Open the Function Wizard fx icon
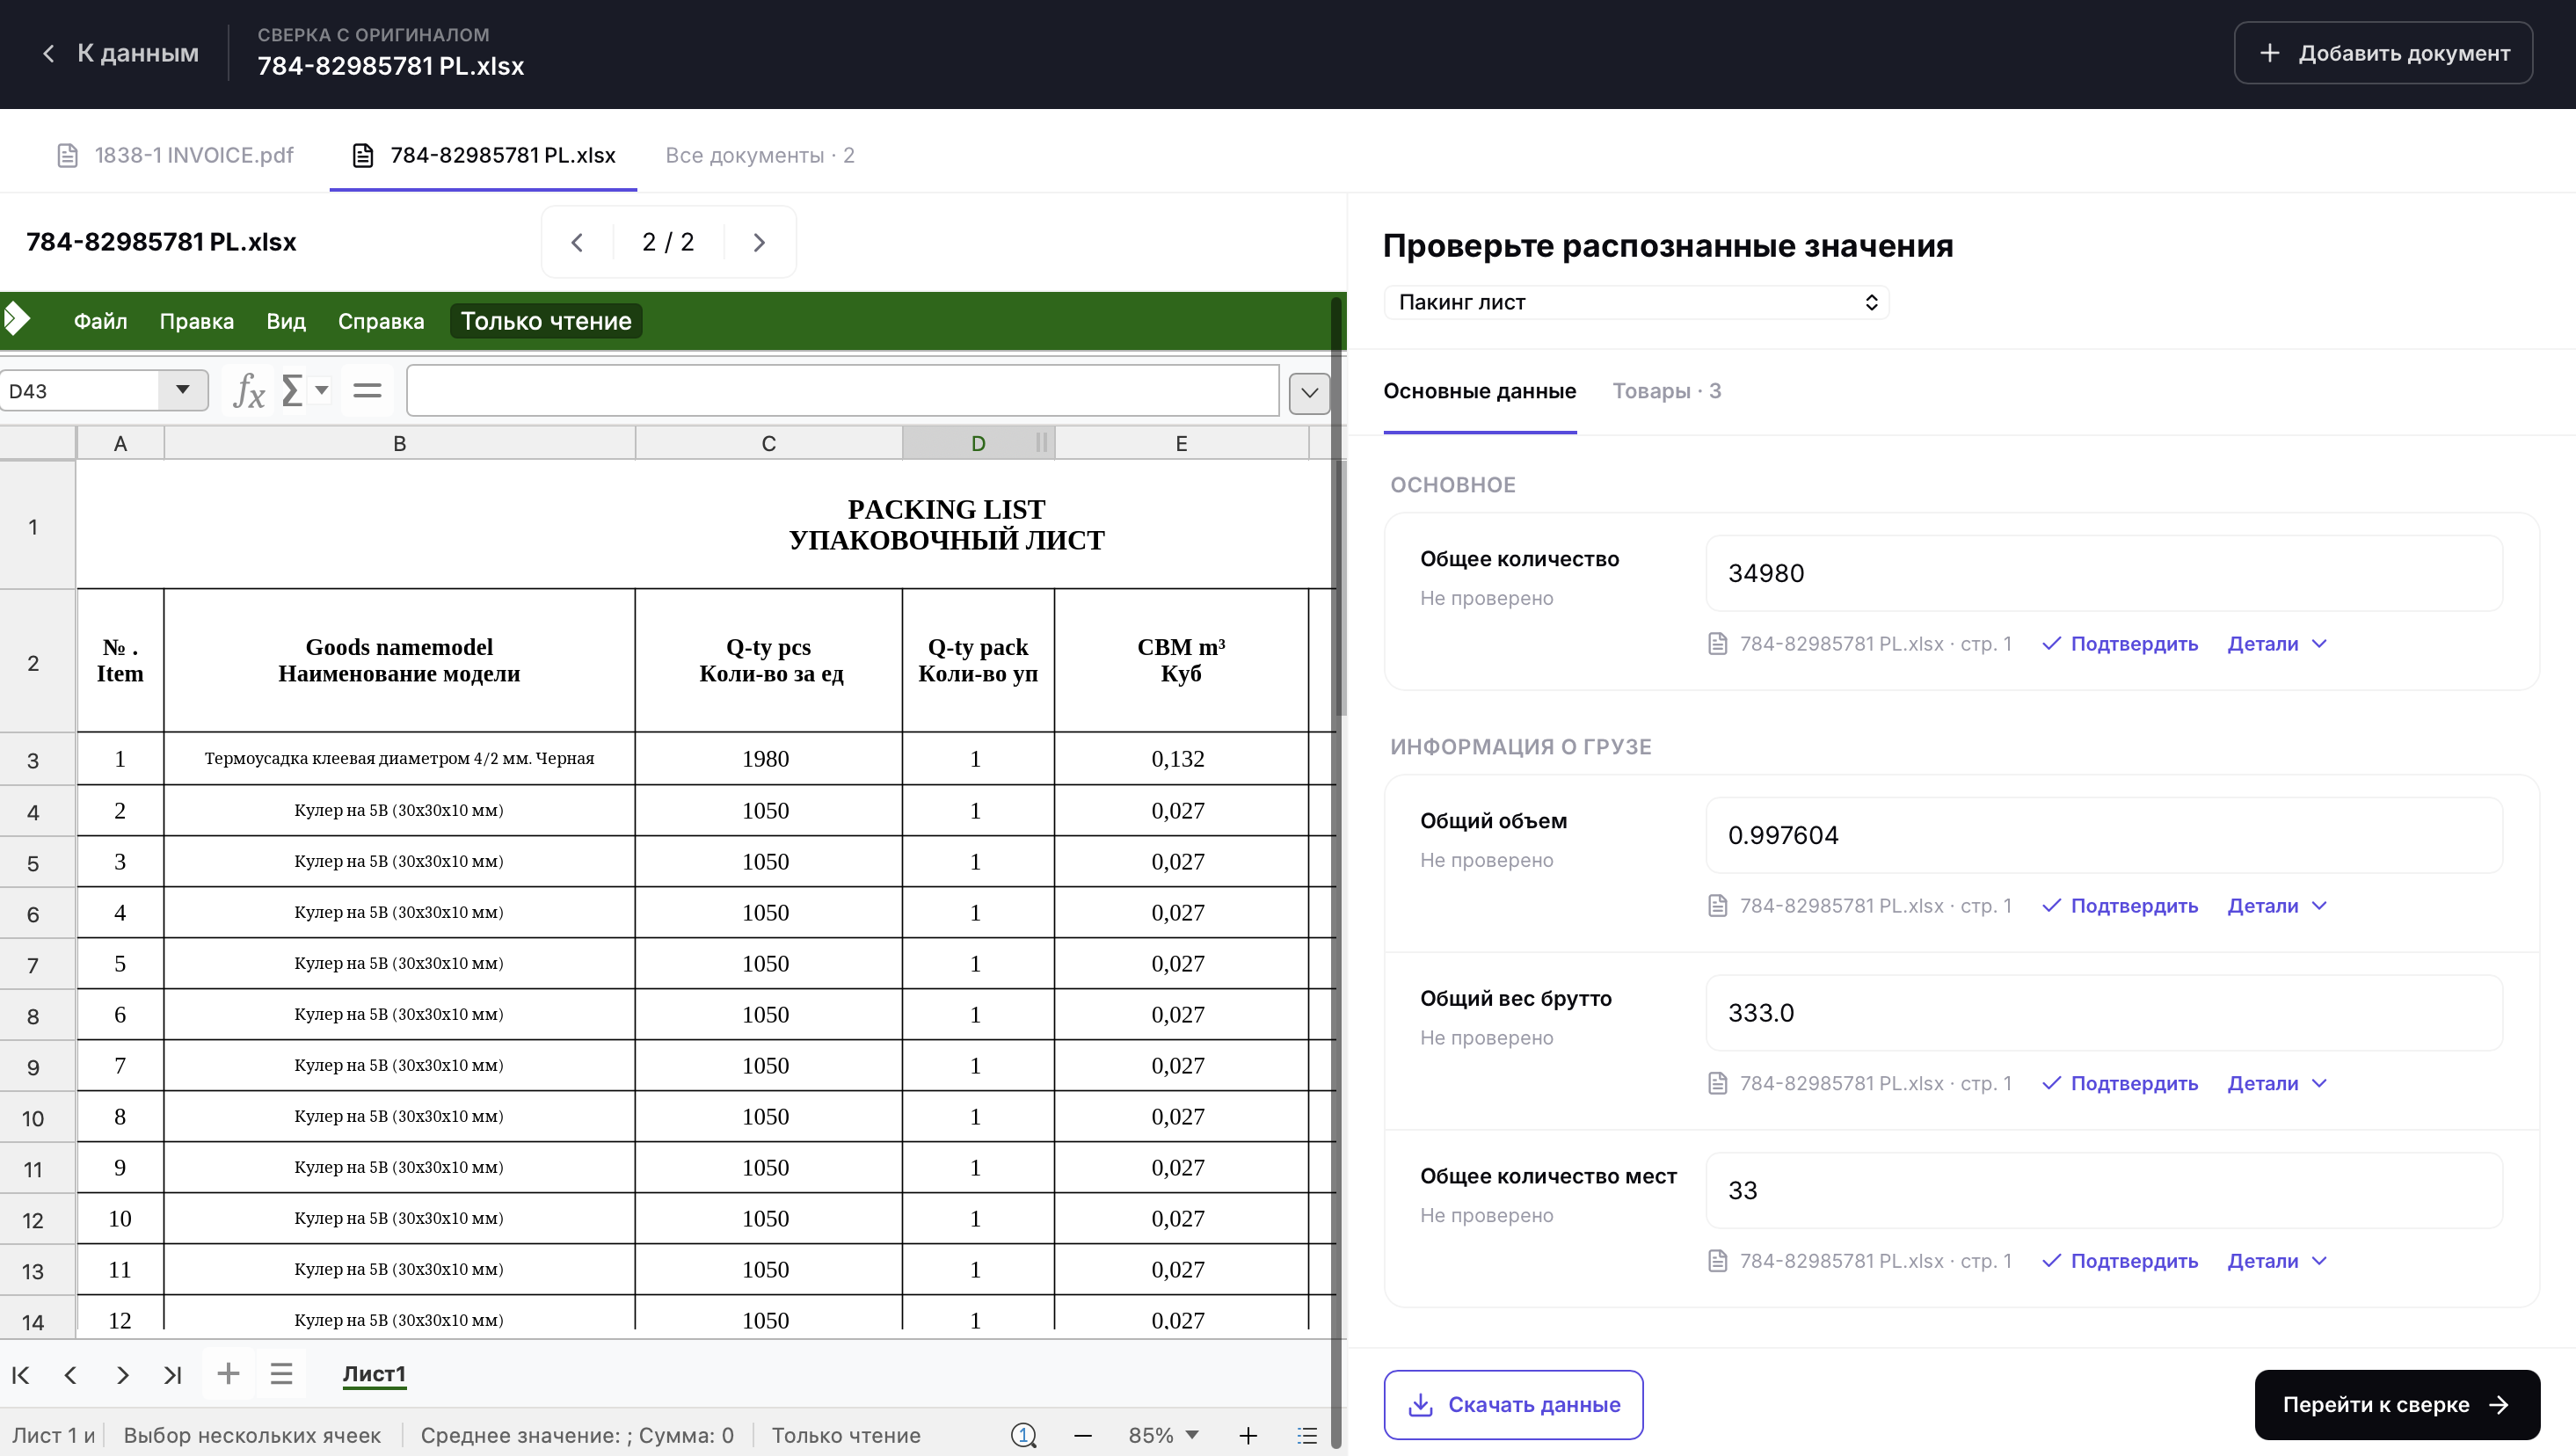 pos(249,391)
